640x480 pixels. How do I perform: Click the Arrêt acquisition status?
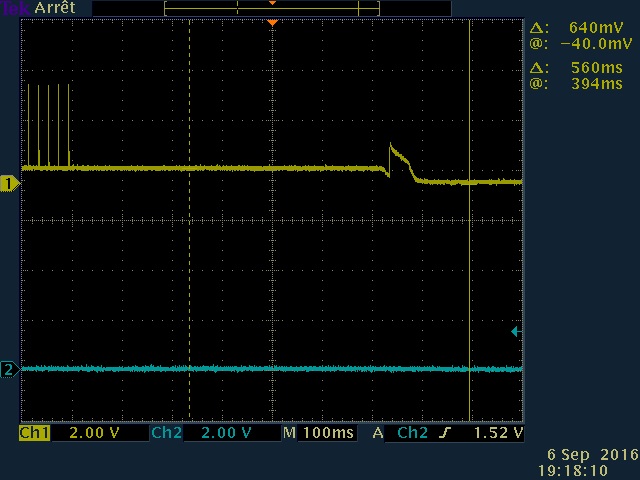(55, 8)
